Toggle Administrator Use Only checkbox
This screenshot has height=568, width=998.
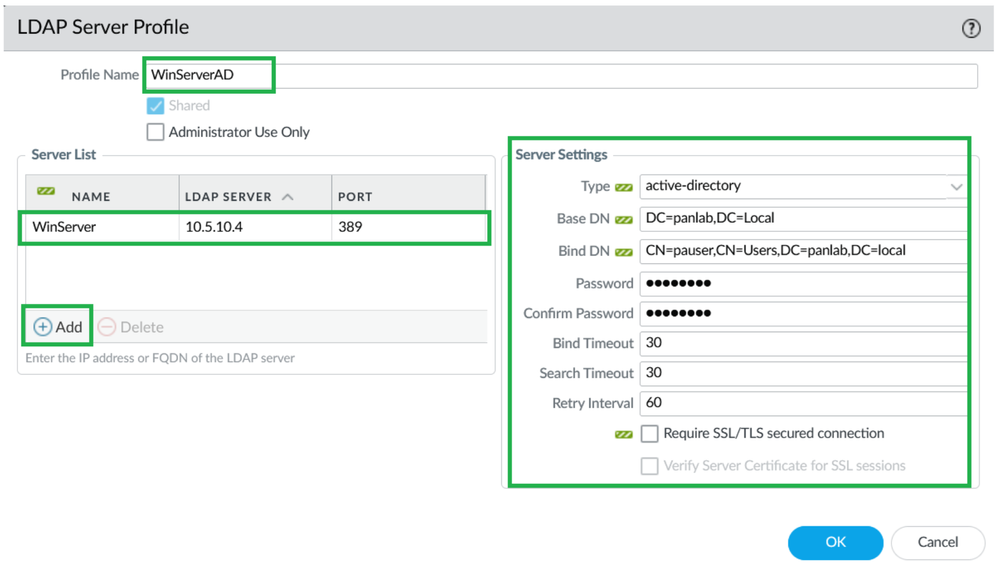[x=156, y=132]
